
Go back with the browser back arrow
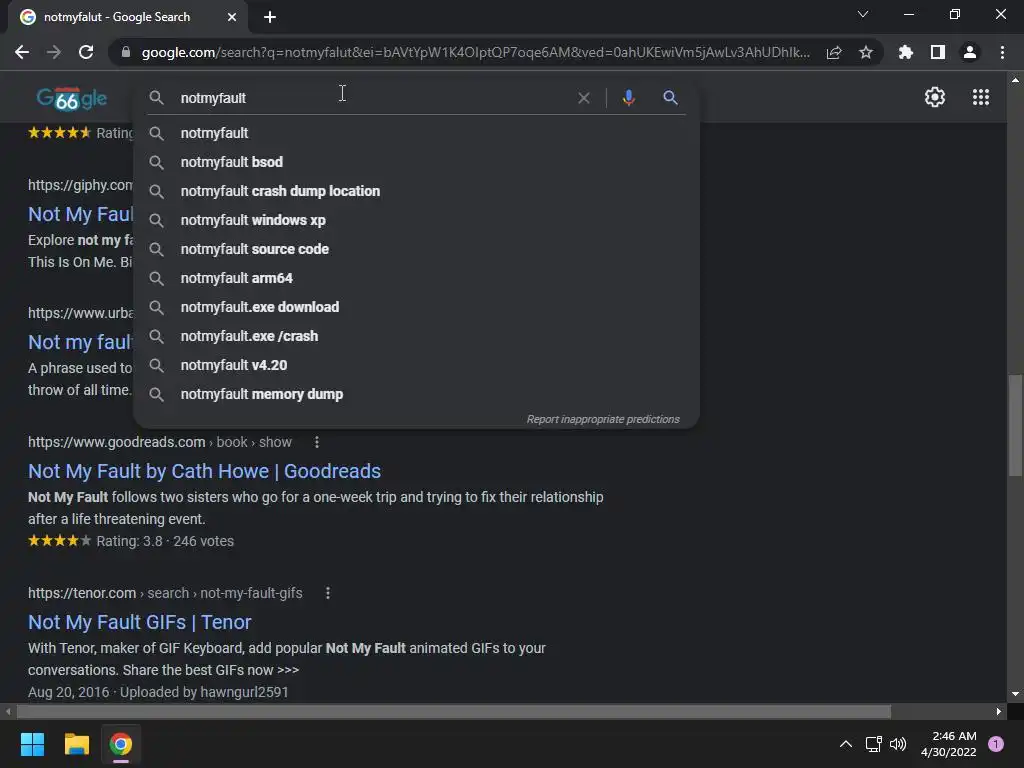[x=22, y=52]
